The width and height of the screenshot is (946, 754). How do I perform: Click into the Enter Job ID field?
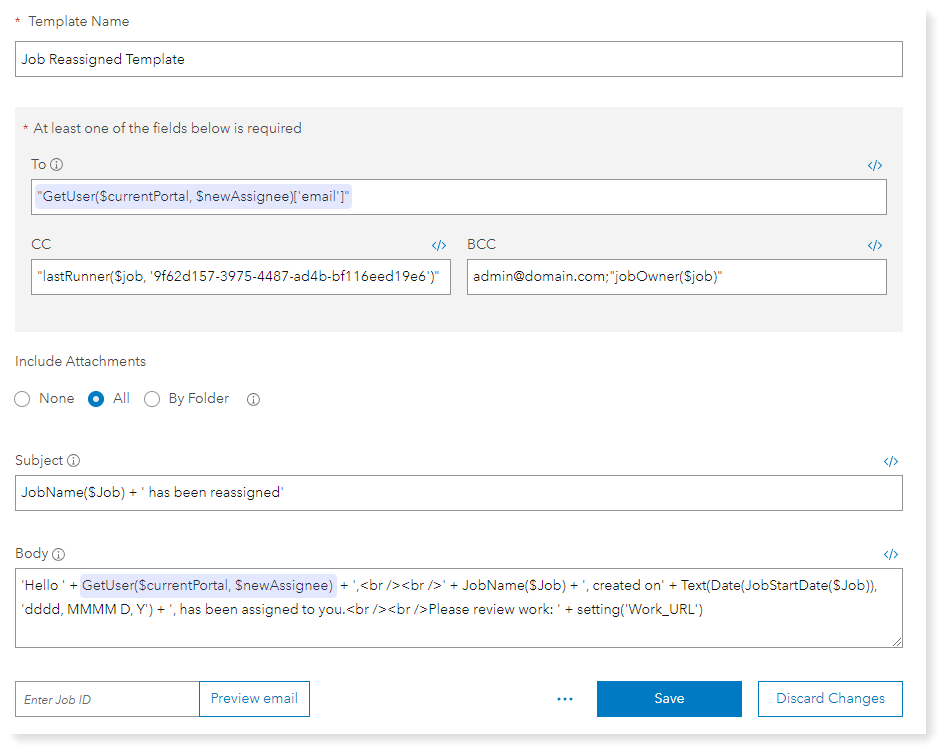click(x=107, y=699)
